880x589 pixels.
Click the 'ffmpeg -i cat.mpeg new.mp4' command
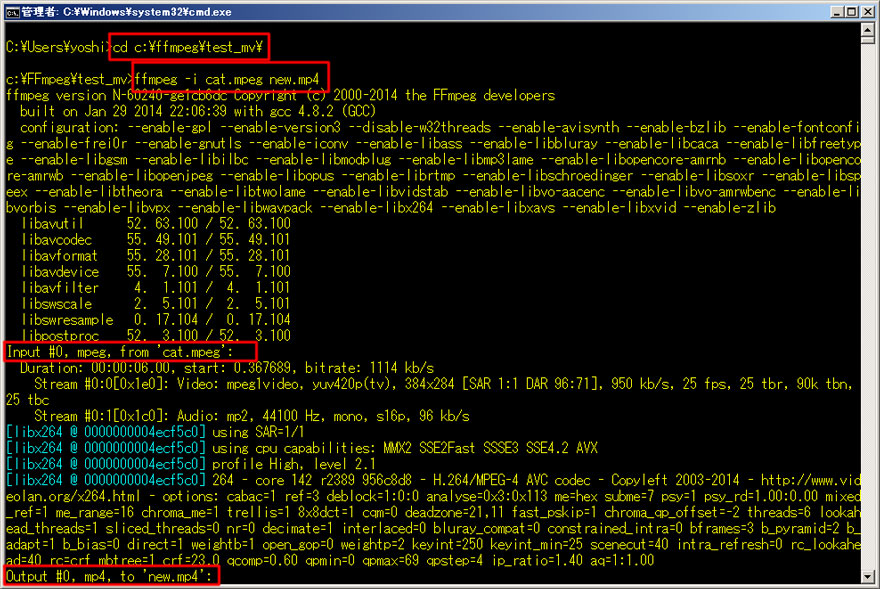227,79
